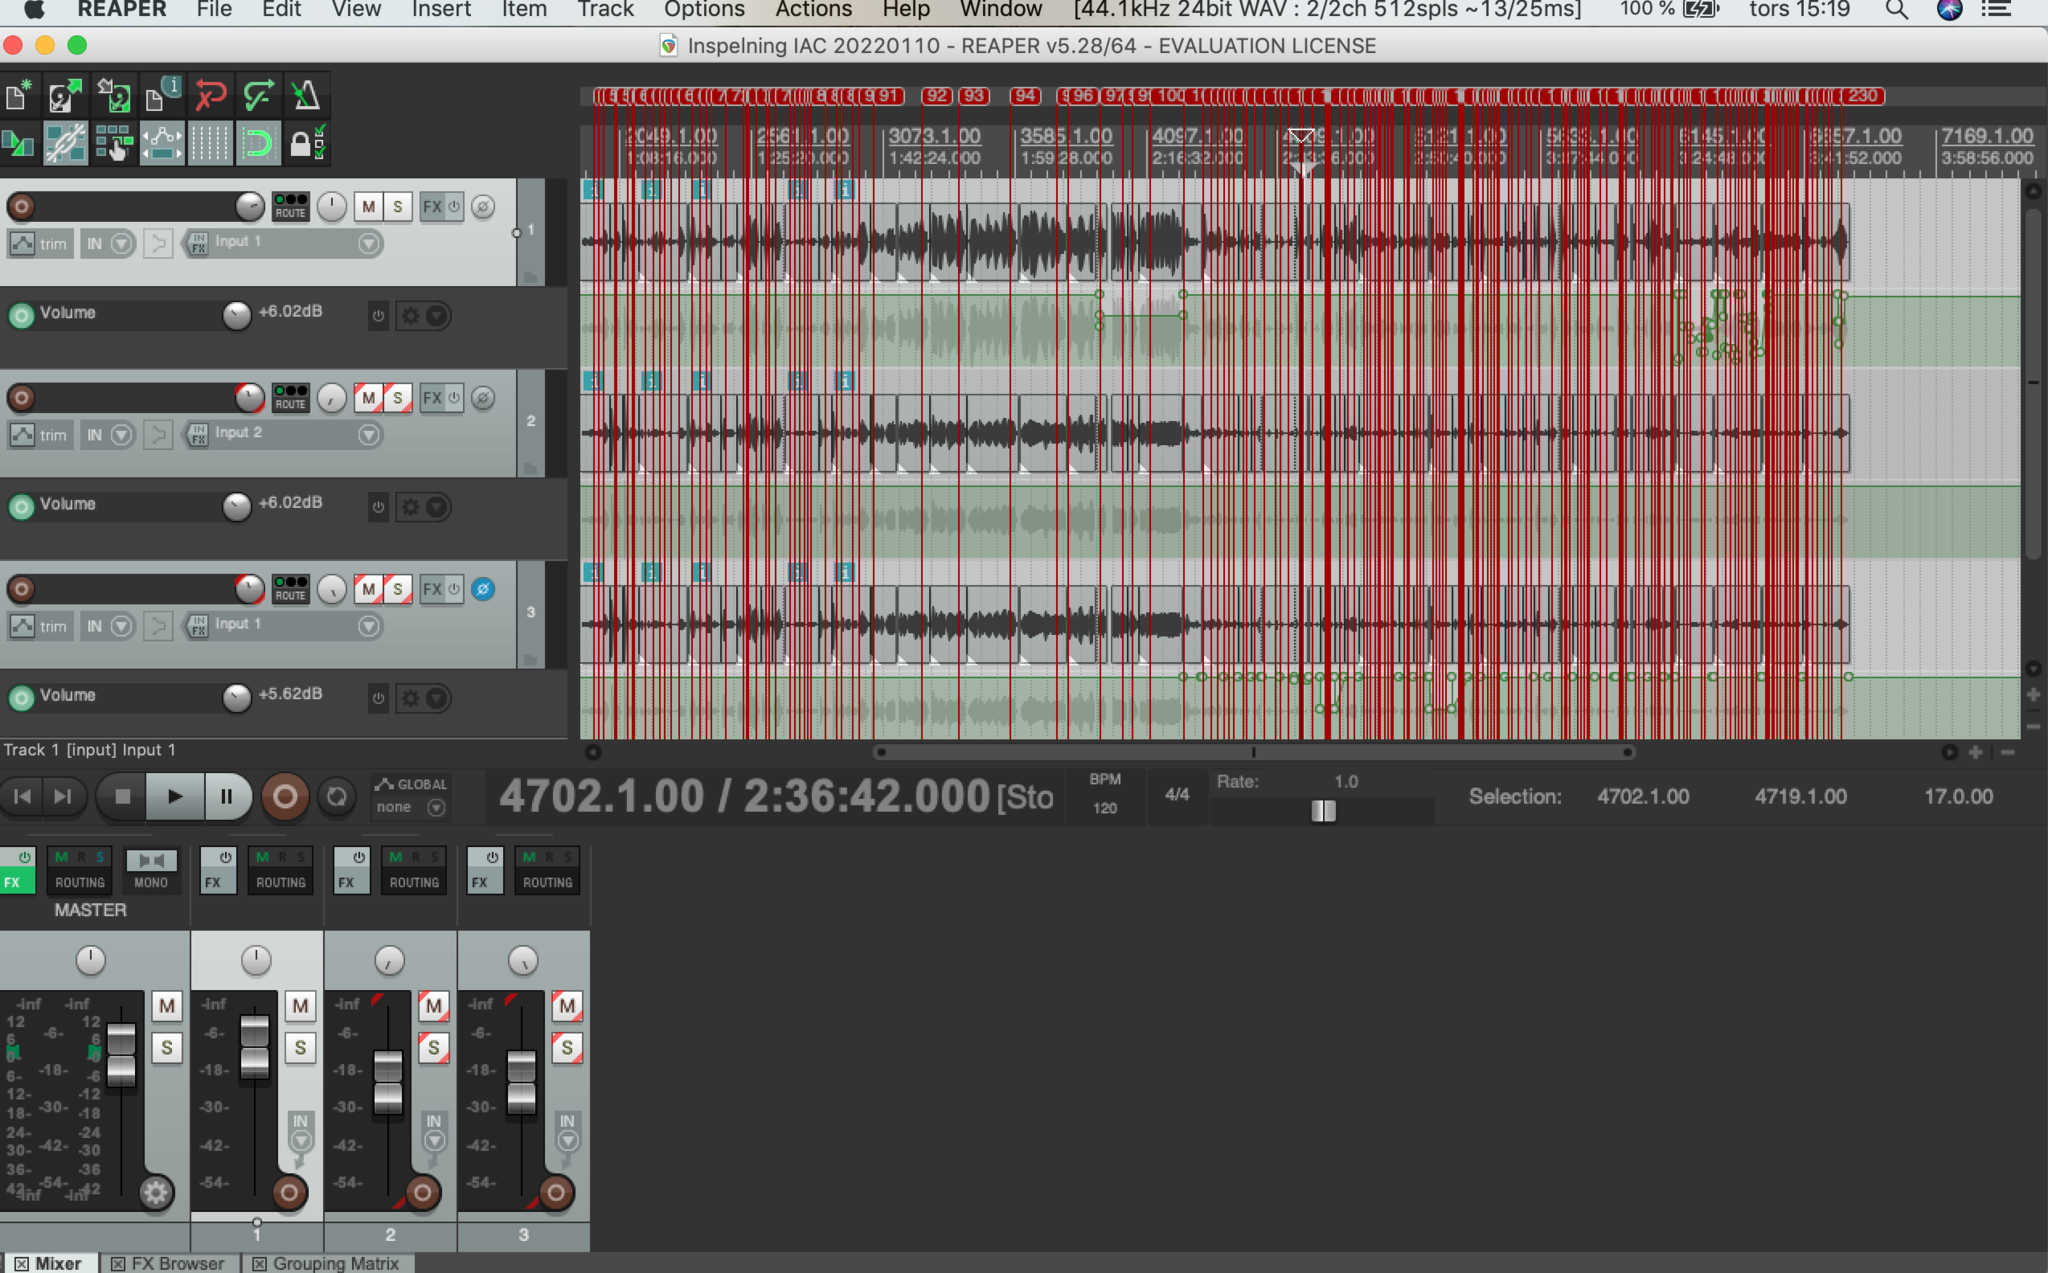Toggle phase invert on track 3
Image resolution: width=2048 pixels, height=1273 pixels.
point(483,589)
